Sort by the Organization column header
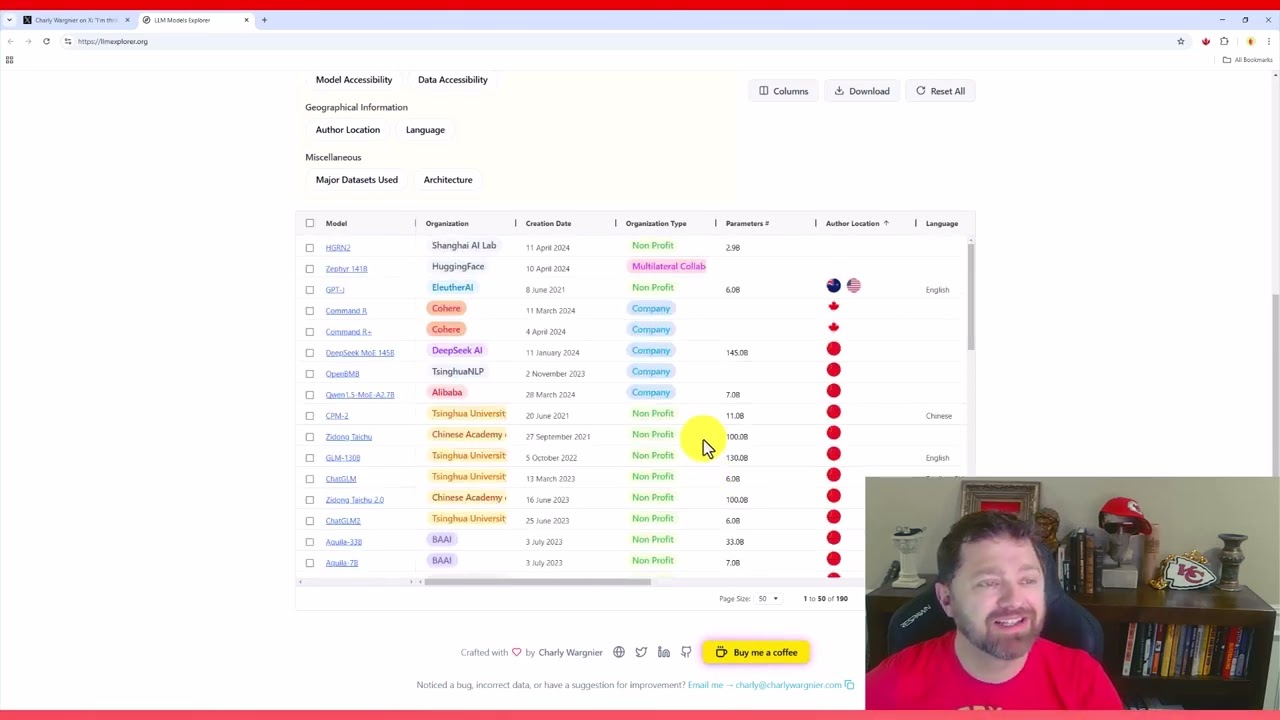Image resolution: width=1280 pixels, height=720 pixels. [x=447, y=223]
